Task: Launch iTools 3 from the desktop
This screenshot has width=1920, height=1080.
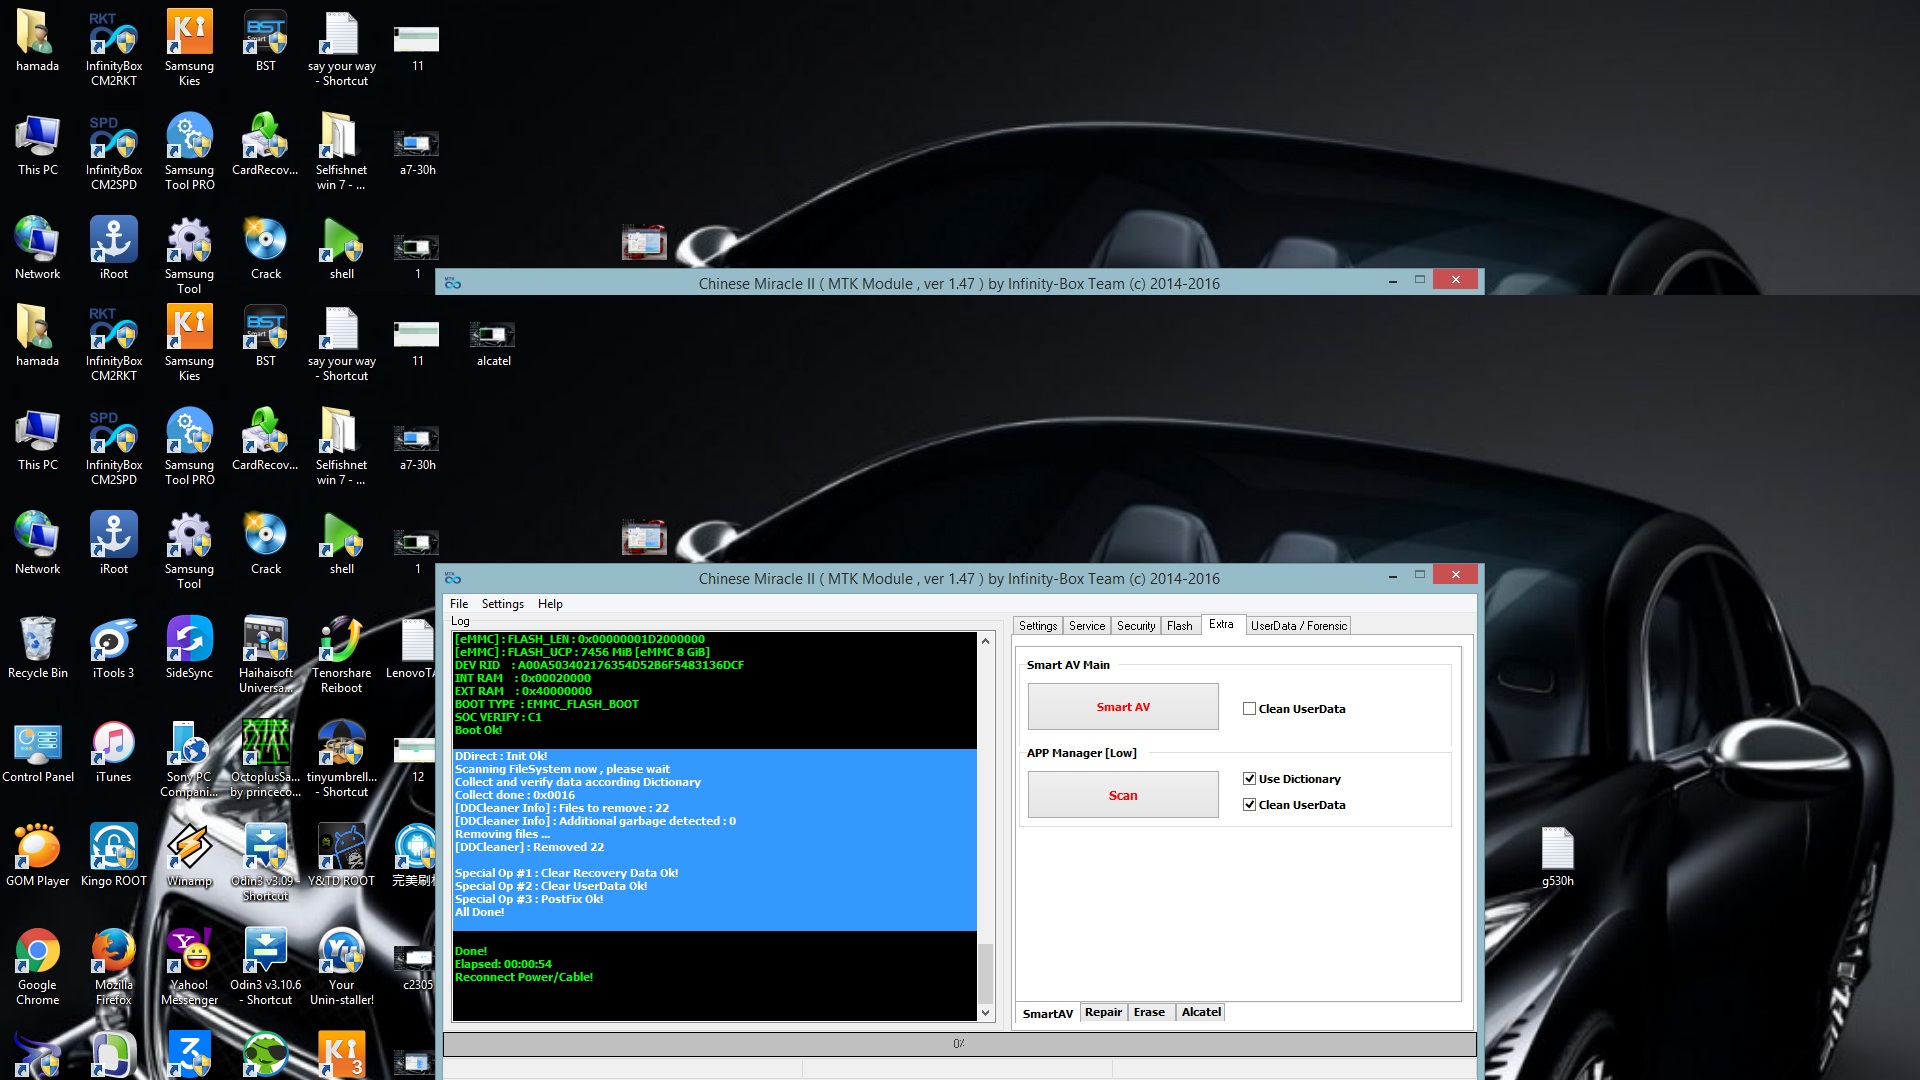Action: click(x=113, y=648)
